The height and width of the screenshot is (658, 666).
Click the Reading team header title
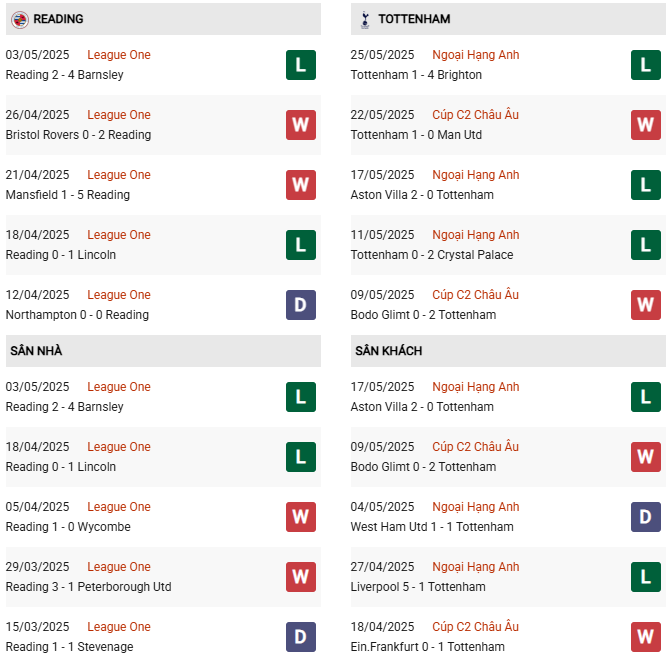coord(58,19)
